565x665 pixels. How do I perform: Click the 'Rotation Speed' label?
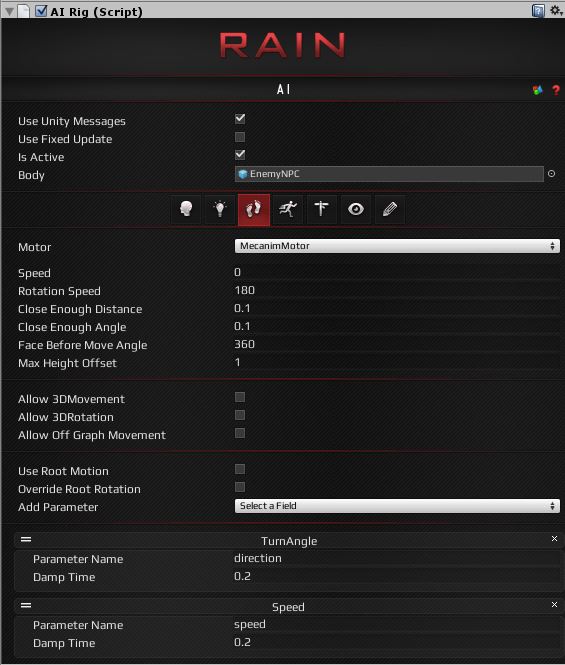point(59,291)
